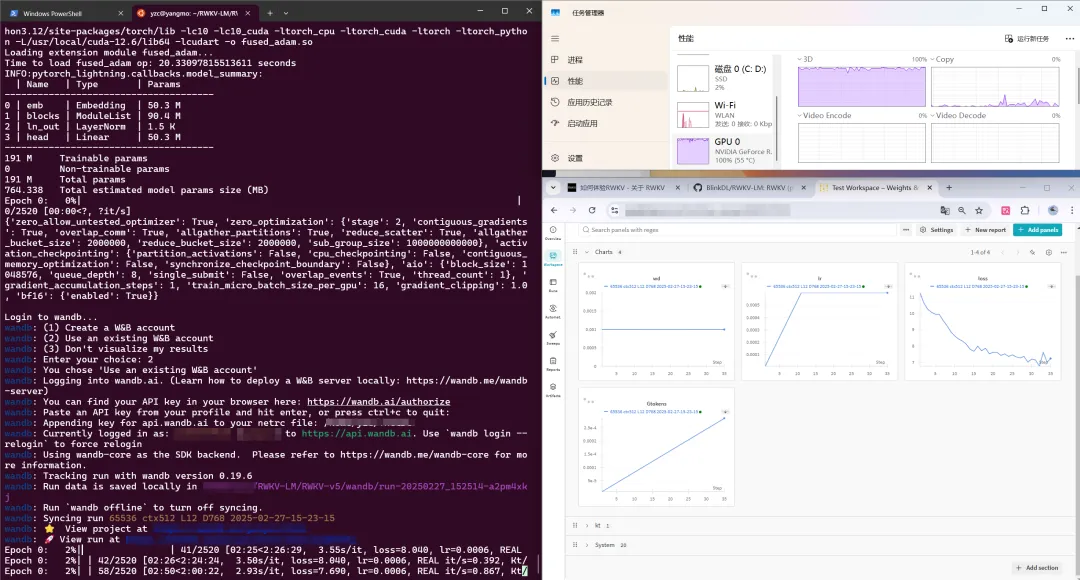This screenshot has height=580, width=1080.
Task: Open the api.wandb.ai link in terminal
Action: click(357, 433)
